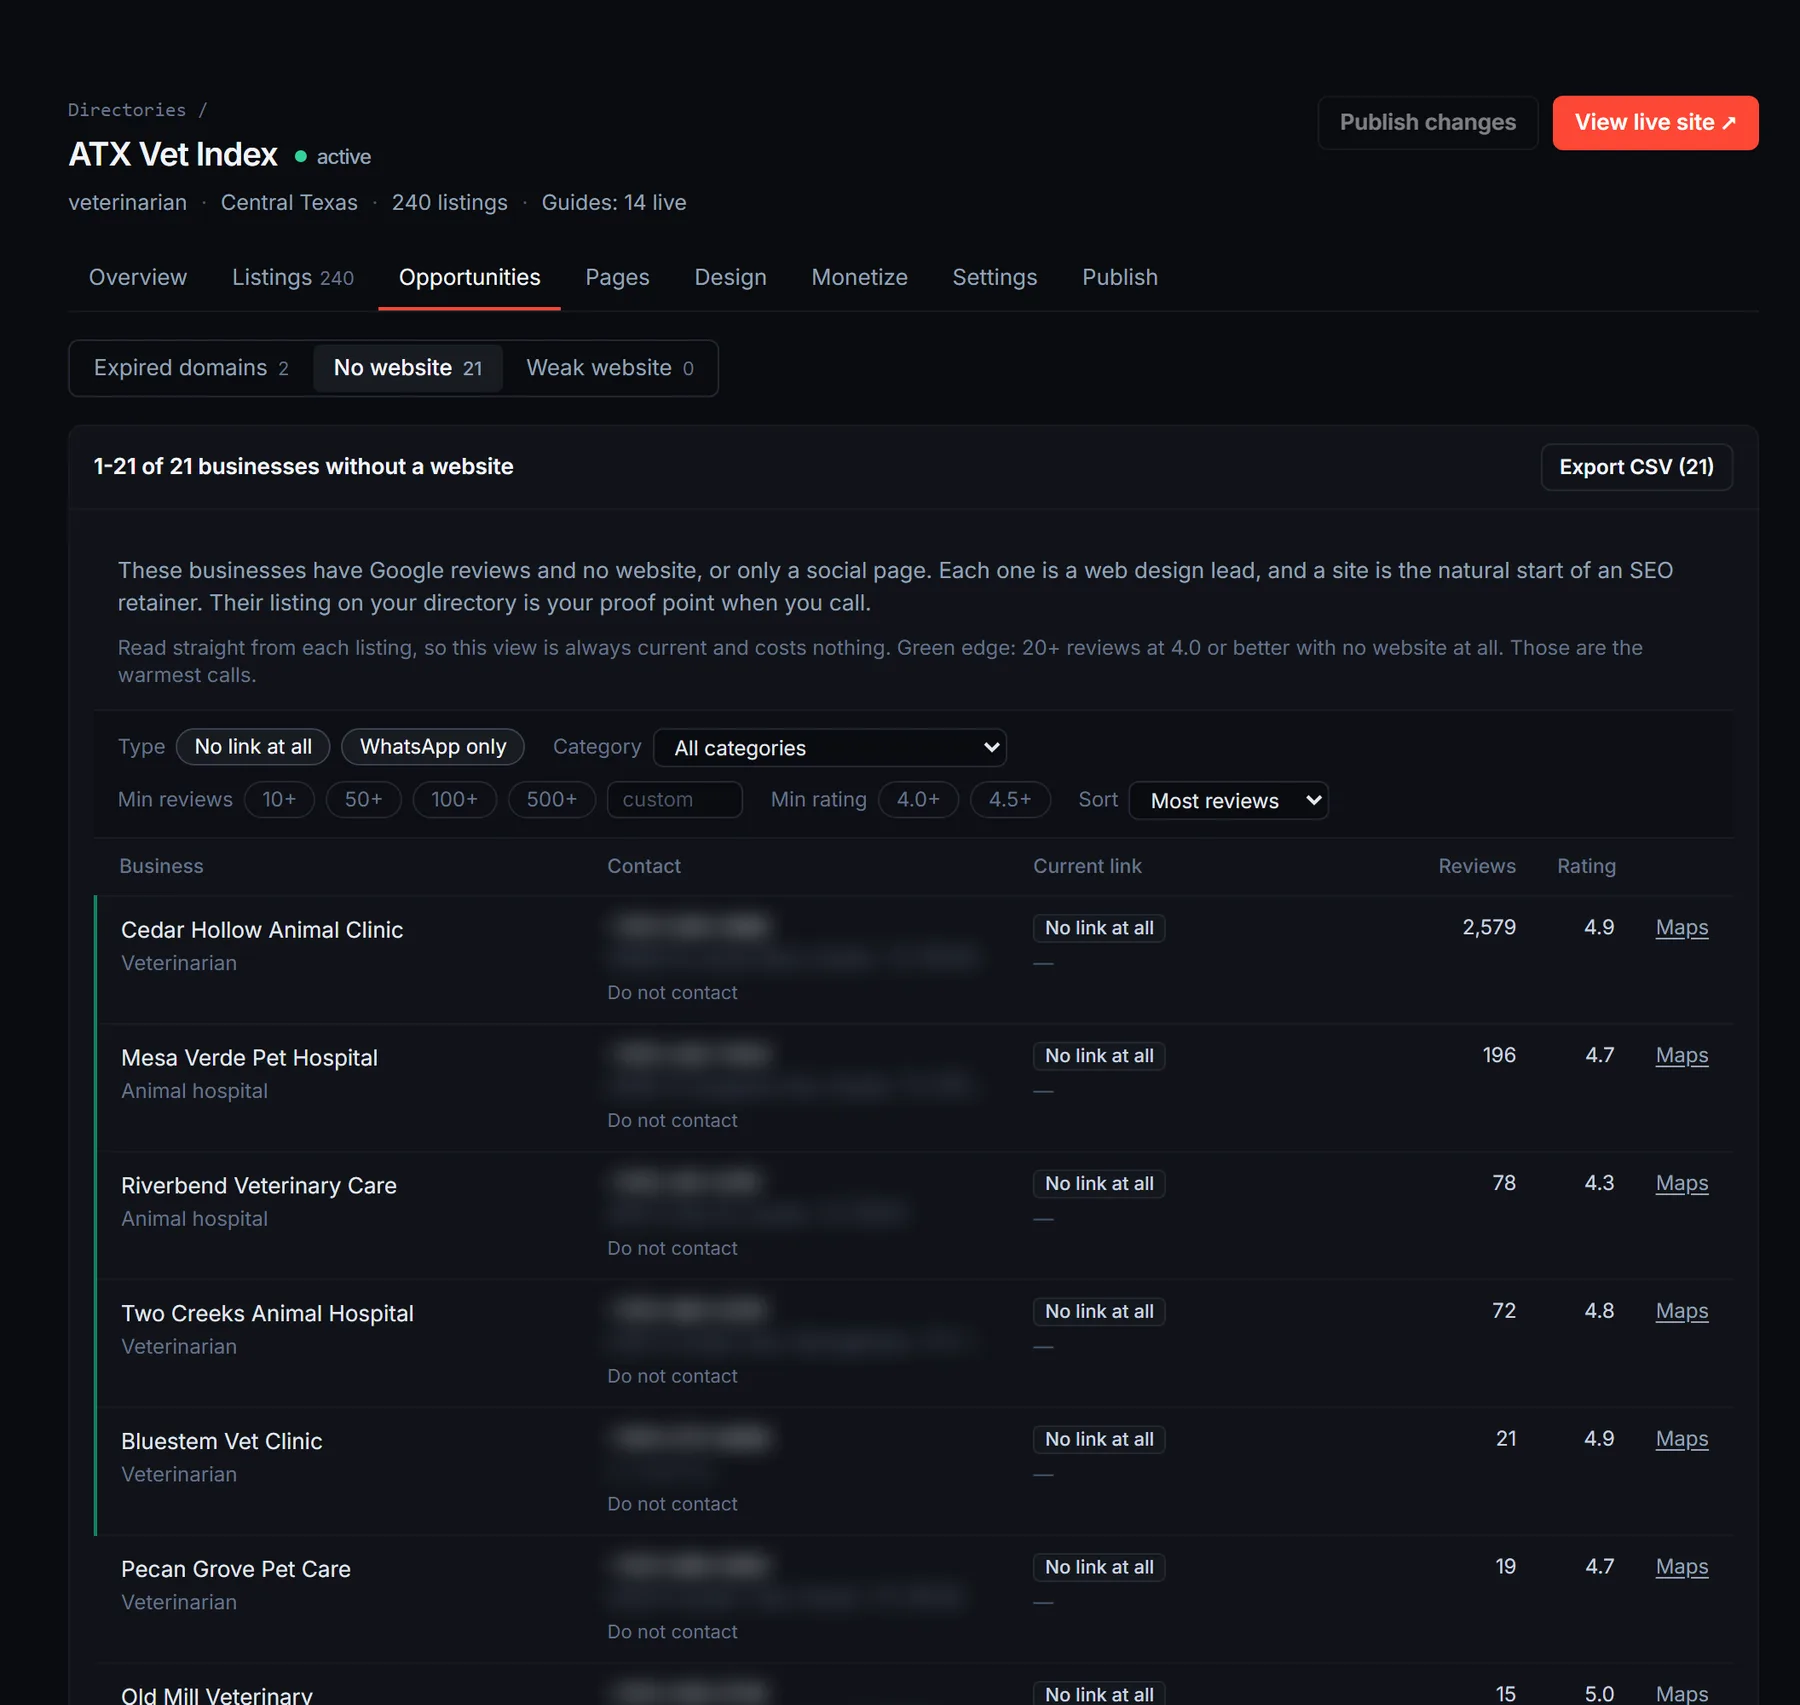Open Maps link for Mesa Verde Pet Hospital

click(1681, 1056)
